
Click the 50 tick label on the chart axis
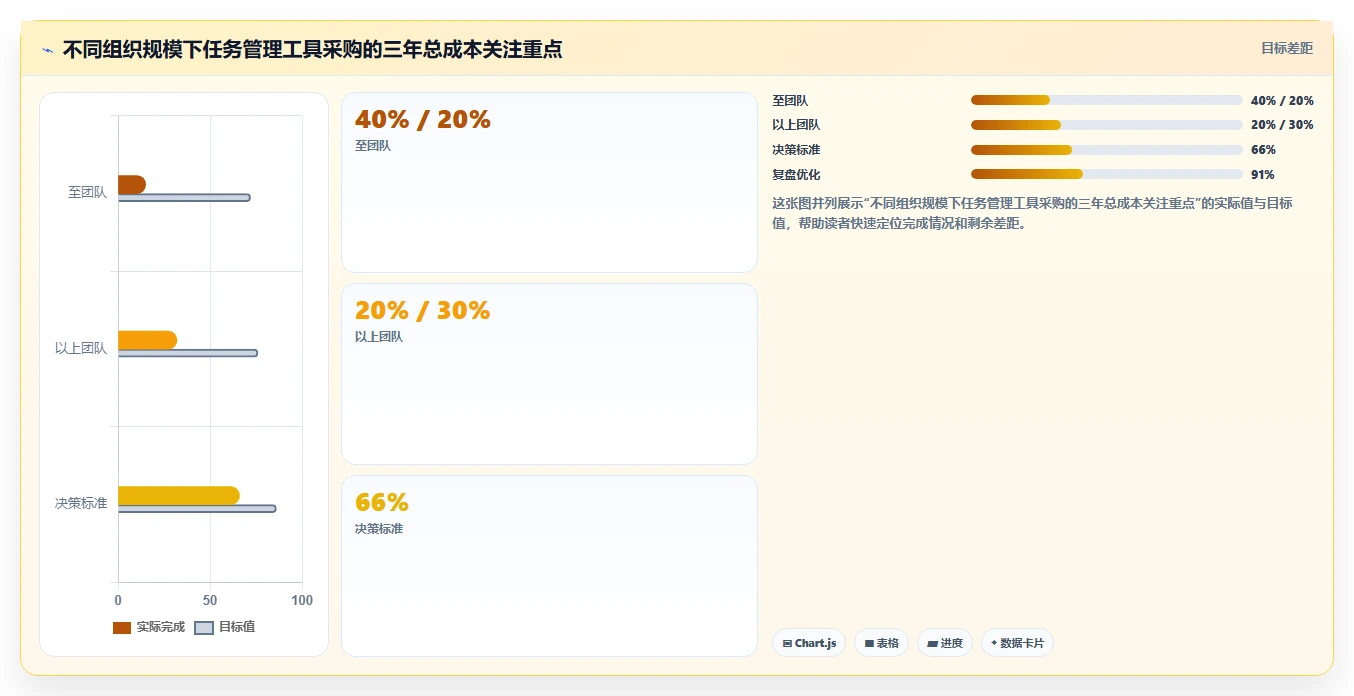tap(210, 600)
